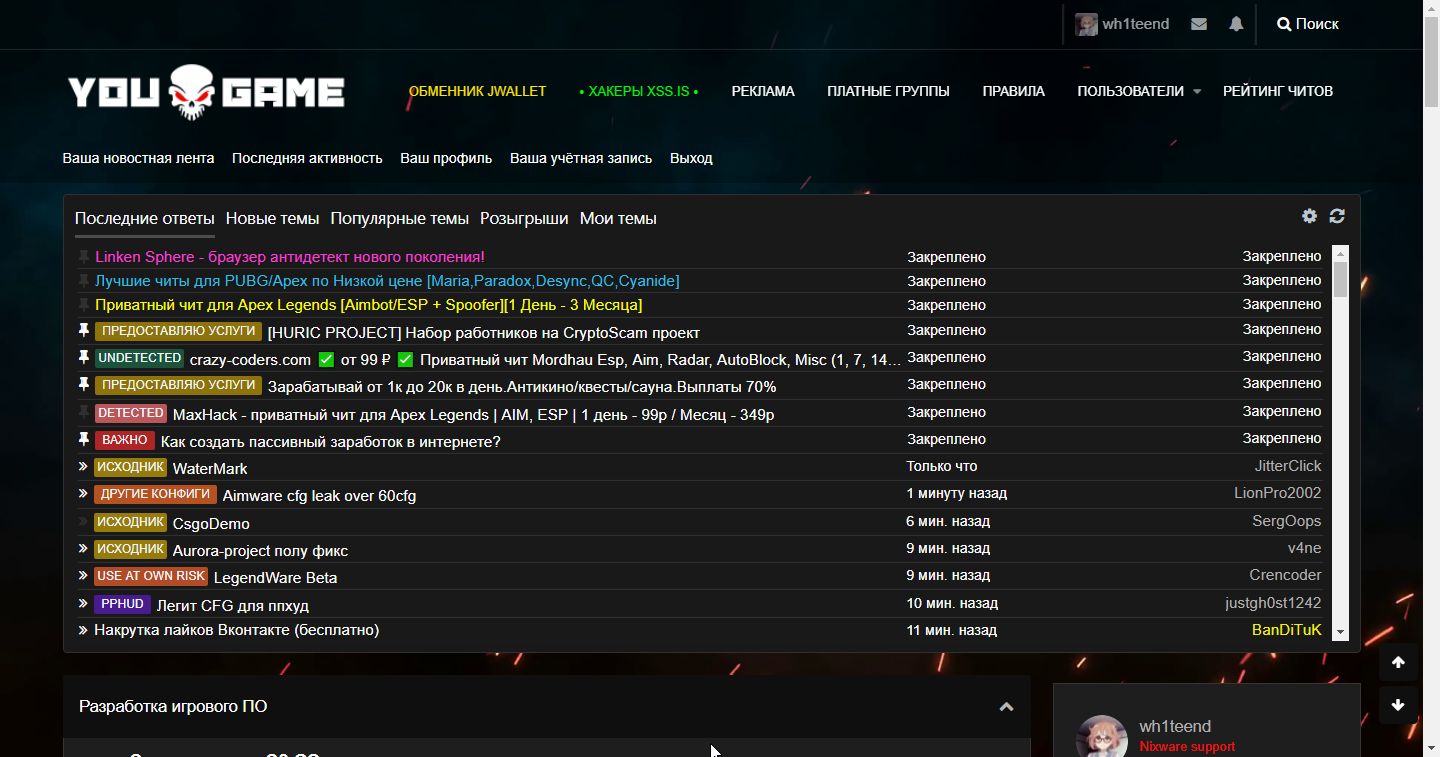Collapse the Разработка игрового ПО section

pyautogui.click(x=1006, y=707)
